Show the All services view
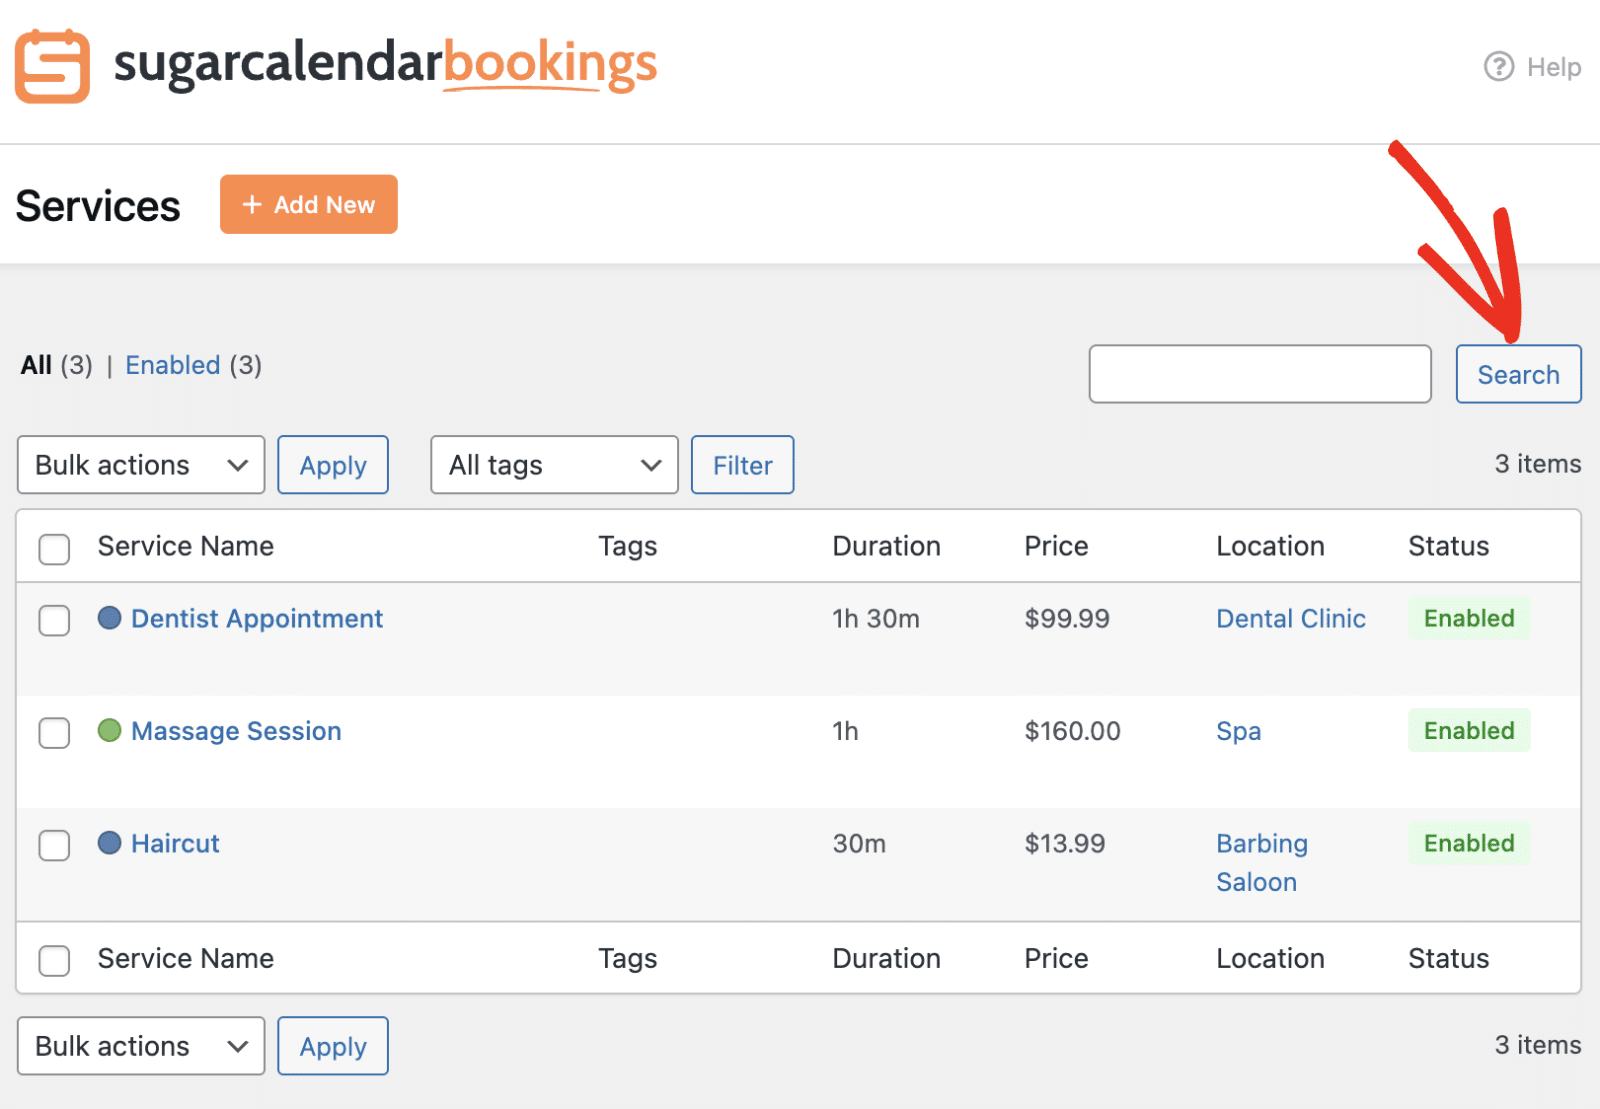Screen dimensions: 1600x1109 [x=36, y=365]
